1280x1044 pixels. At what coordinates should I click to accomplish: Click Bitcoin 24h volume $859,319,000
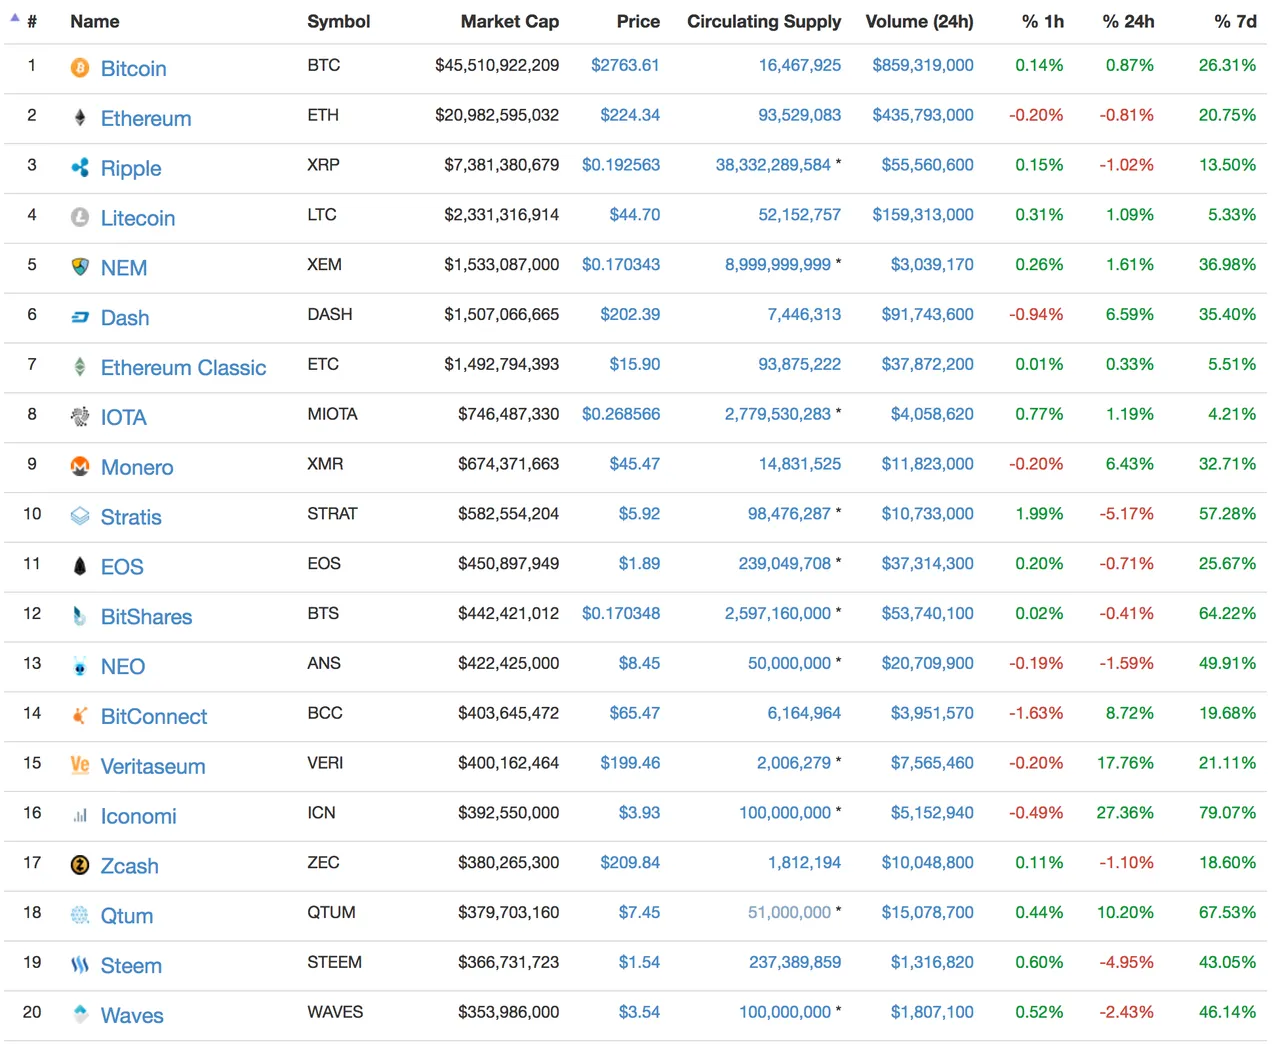(923, 65)
